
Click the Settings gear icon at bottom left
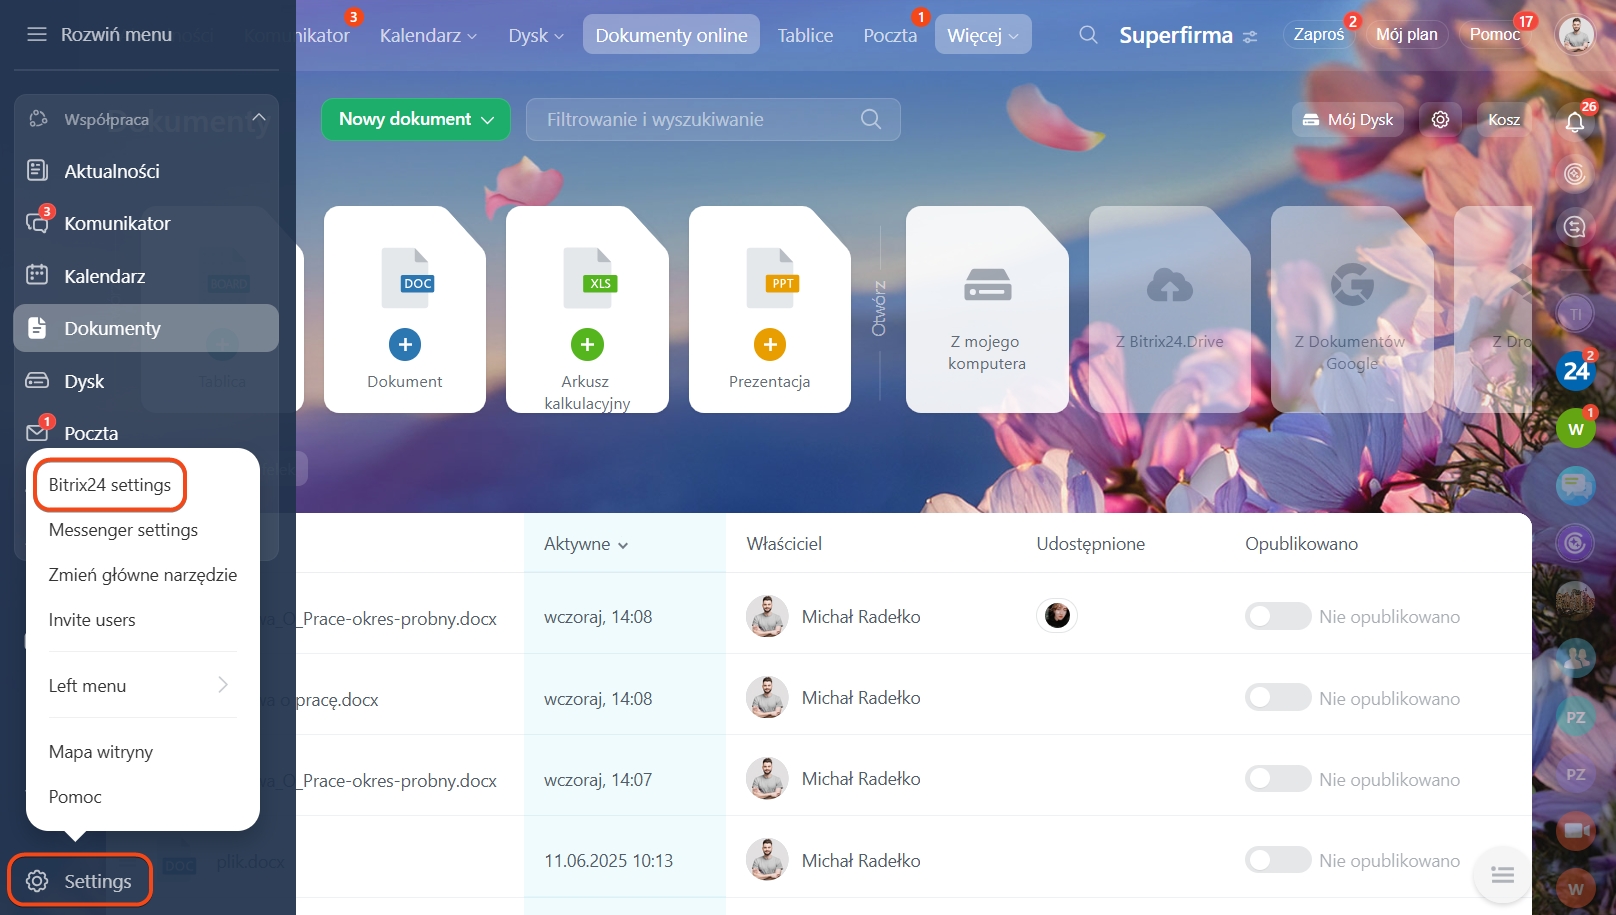point(37,881)
